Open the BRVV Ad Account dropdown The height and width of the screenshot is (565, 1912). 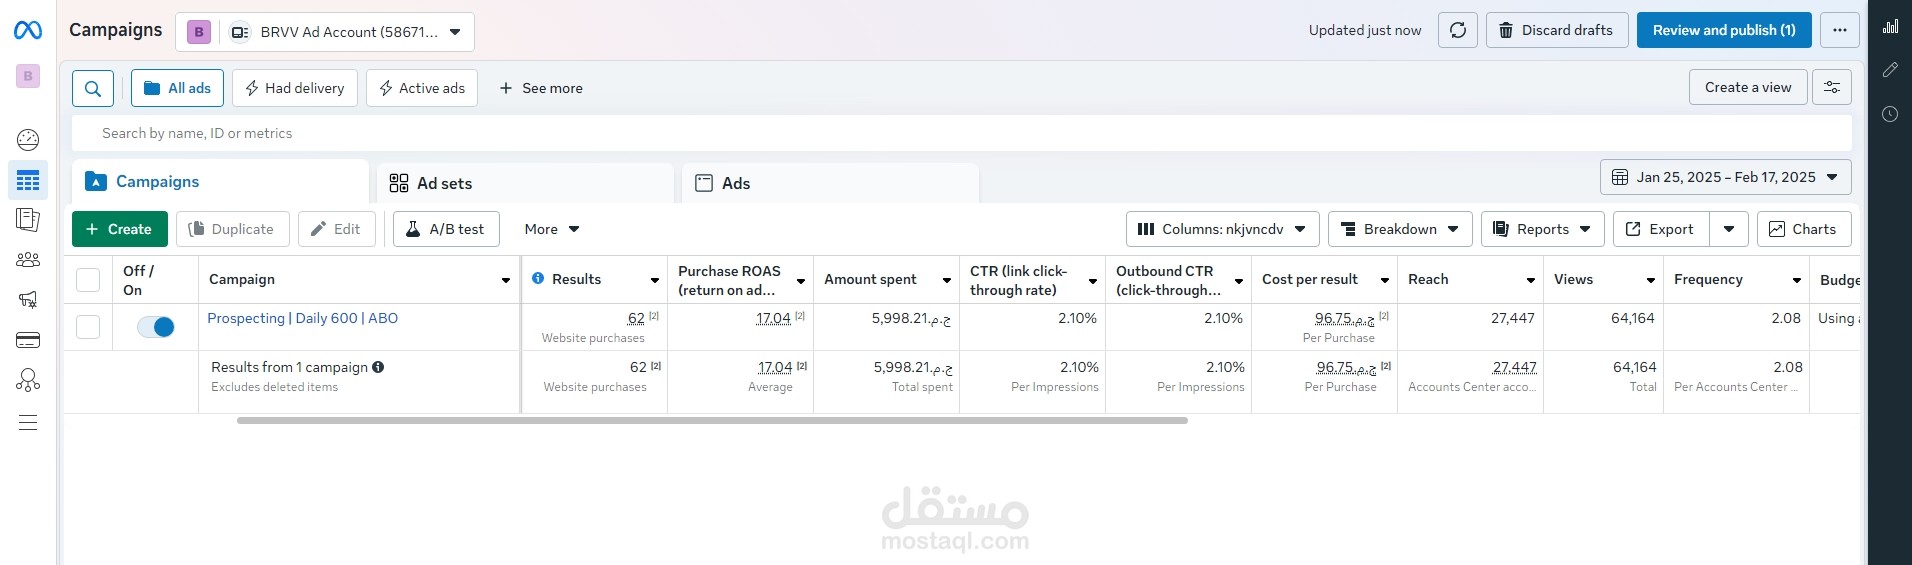tap(325, 32)
